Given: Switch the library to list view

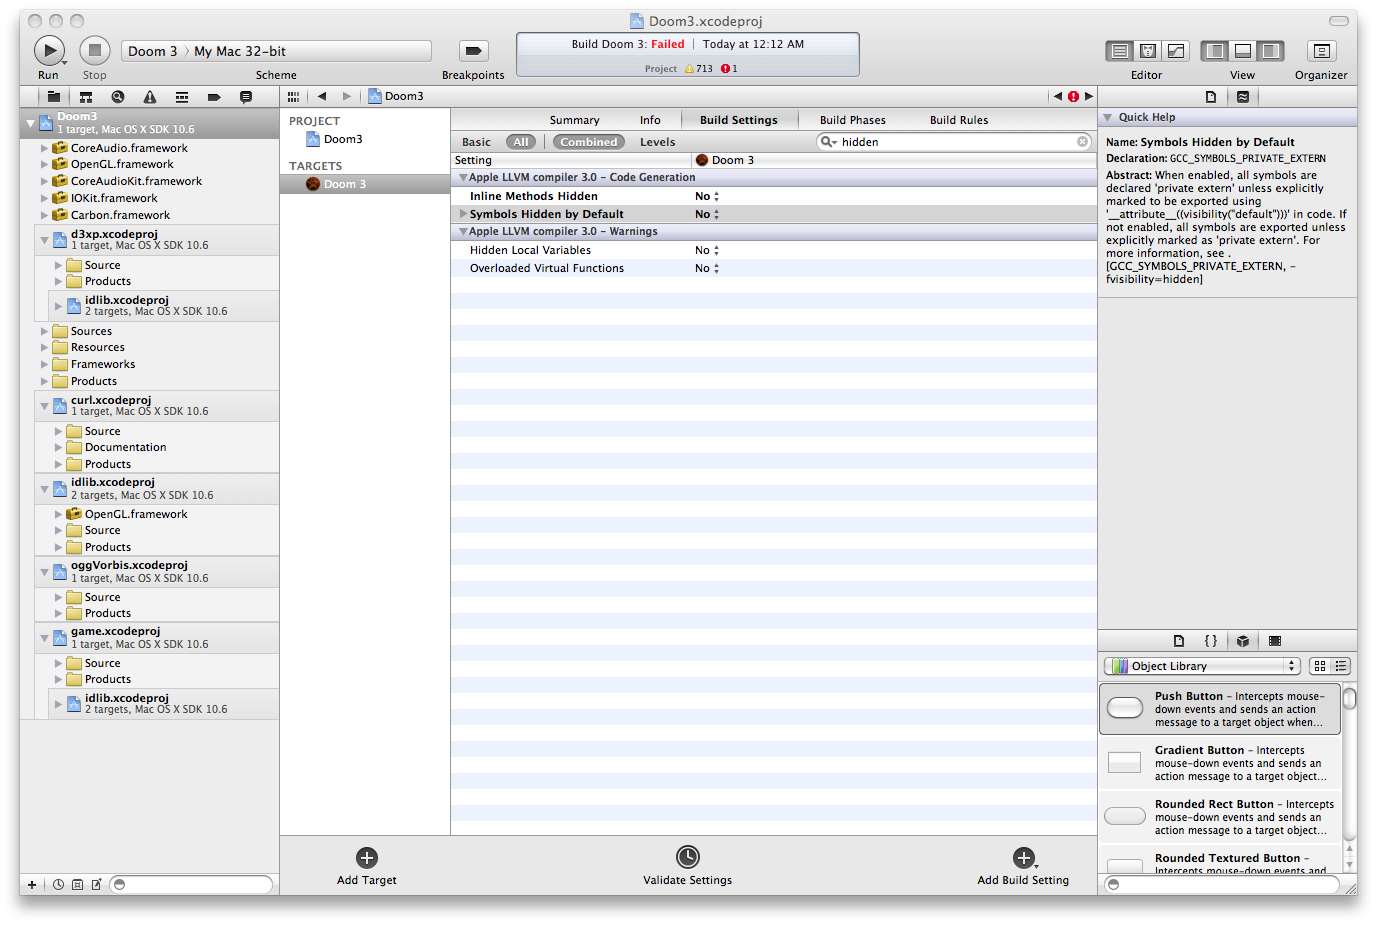Looking at the screenshot, I should [1341, 666].
